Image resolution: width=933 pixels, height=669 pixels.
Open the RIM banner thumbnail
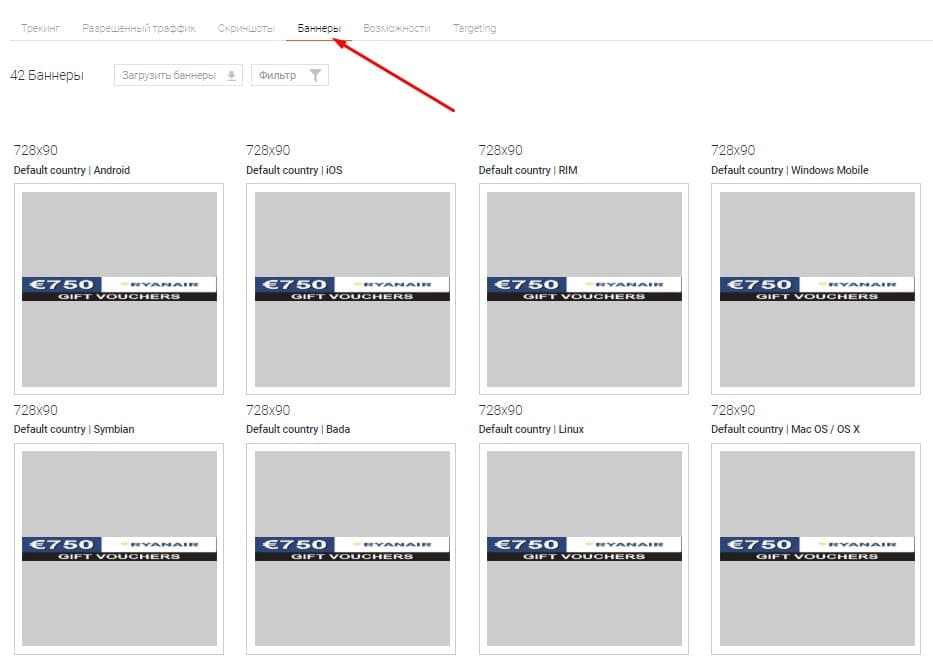pyautogui.click(x=584, y=289)
